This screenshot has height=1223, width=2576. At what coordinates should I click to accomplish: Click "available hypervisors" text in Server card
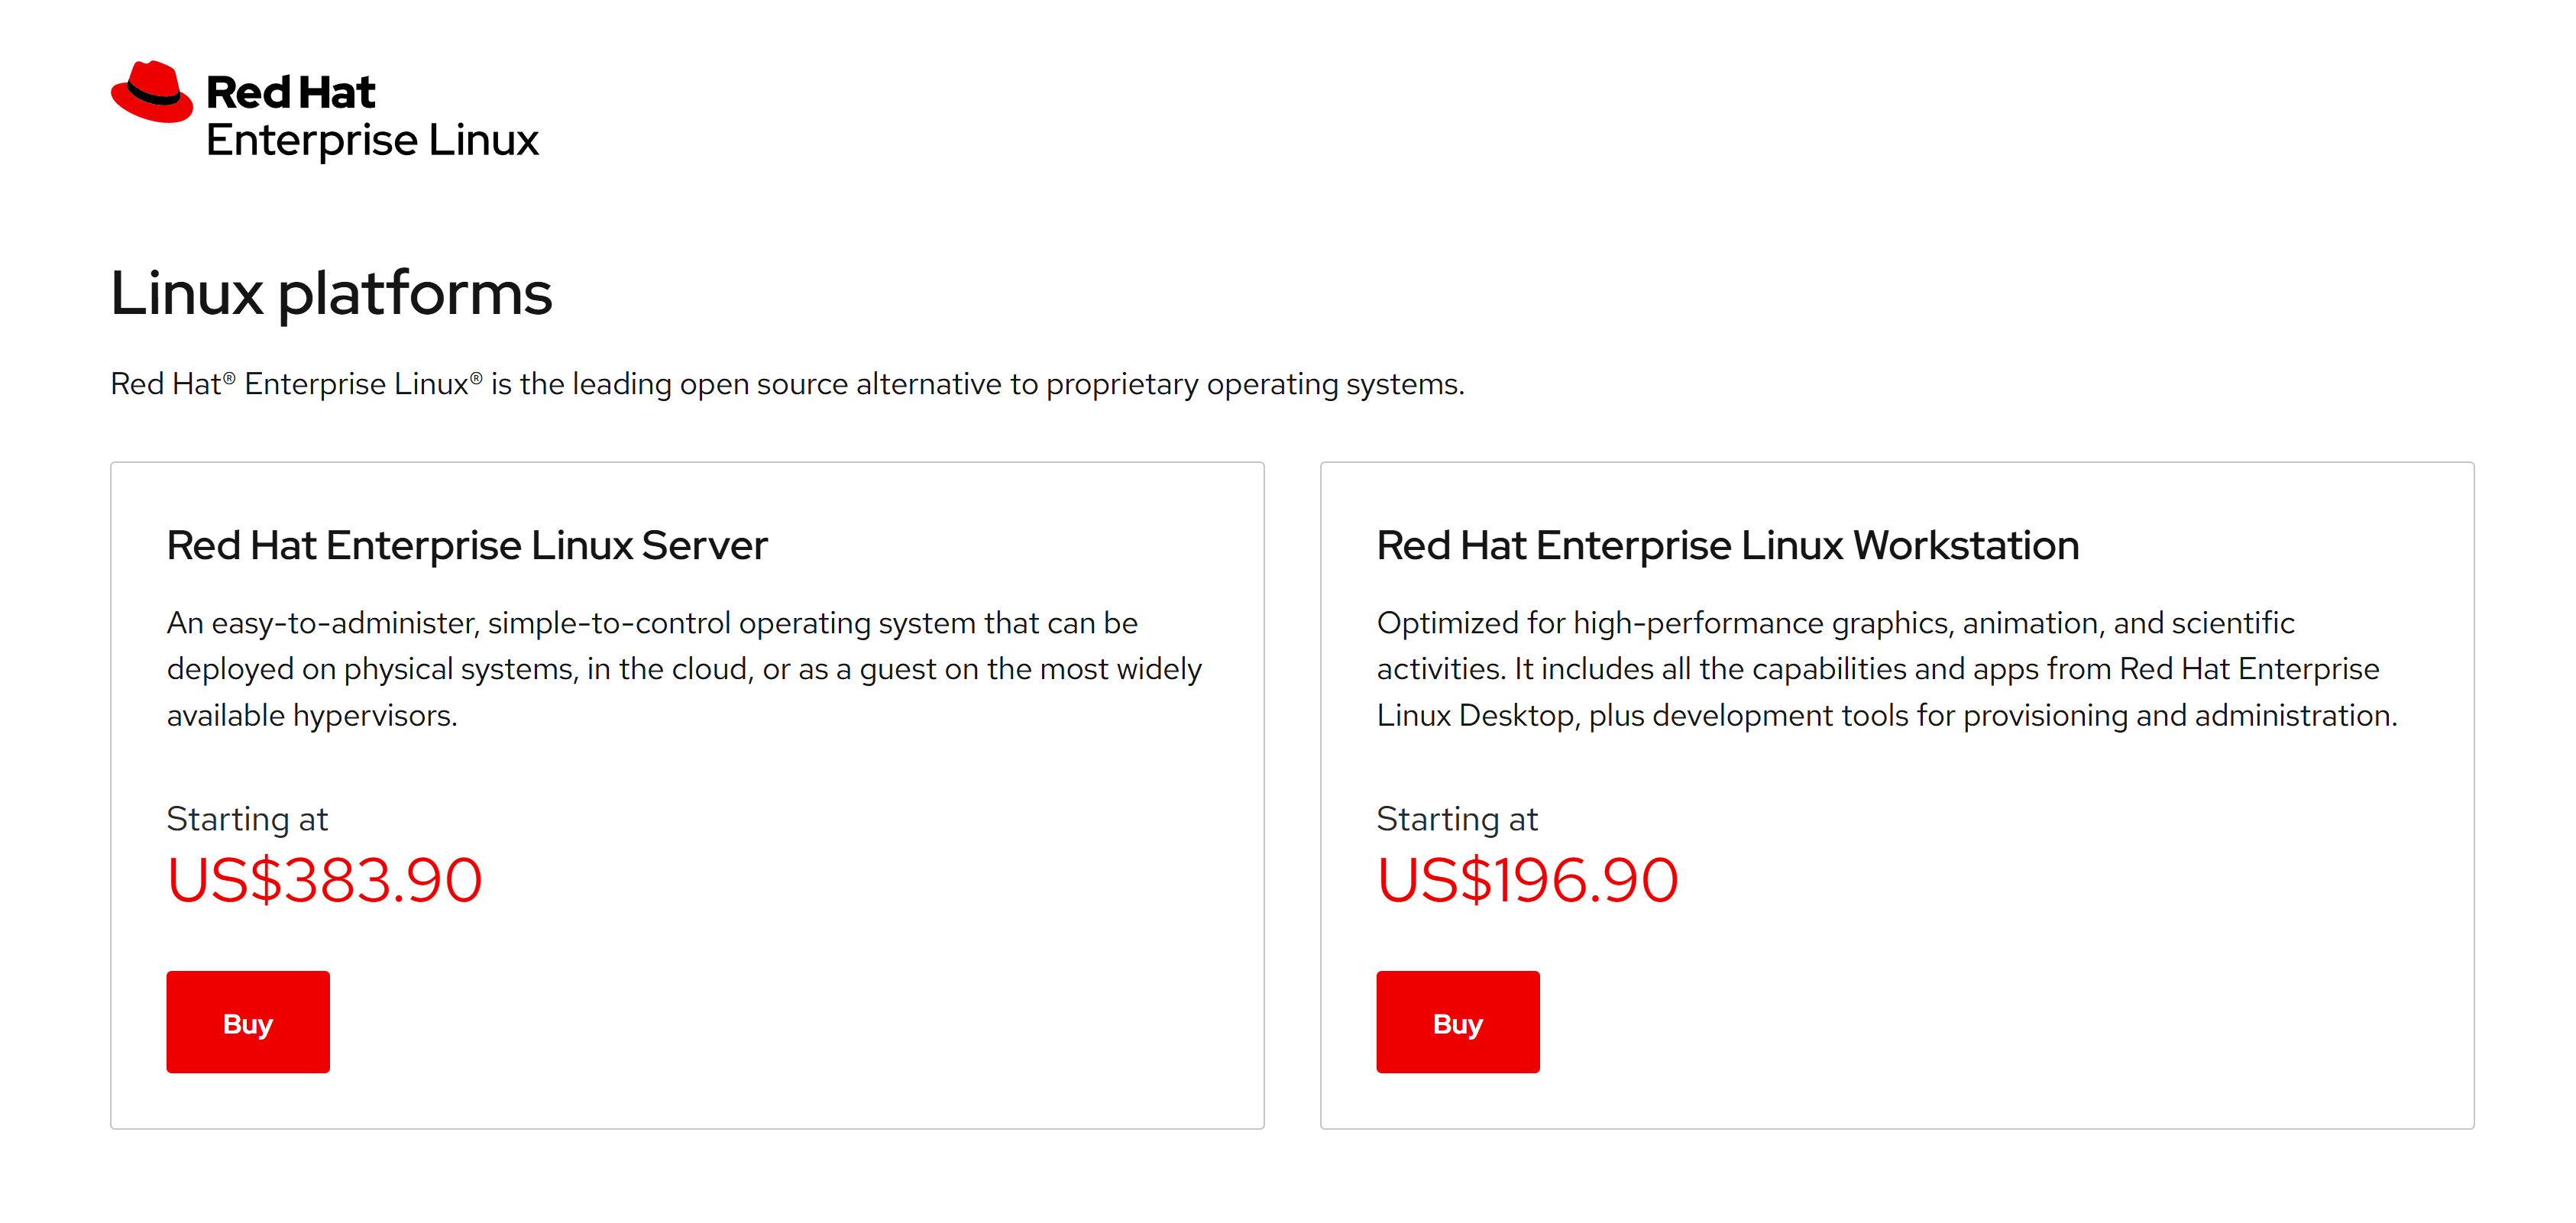tap(311, 716)
